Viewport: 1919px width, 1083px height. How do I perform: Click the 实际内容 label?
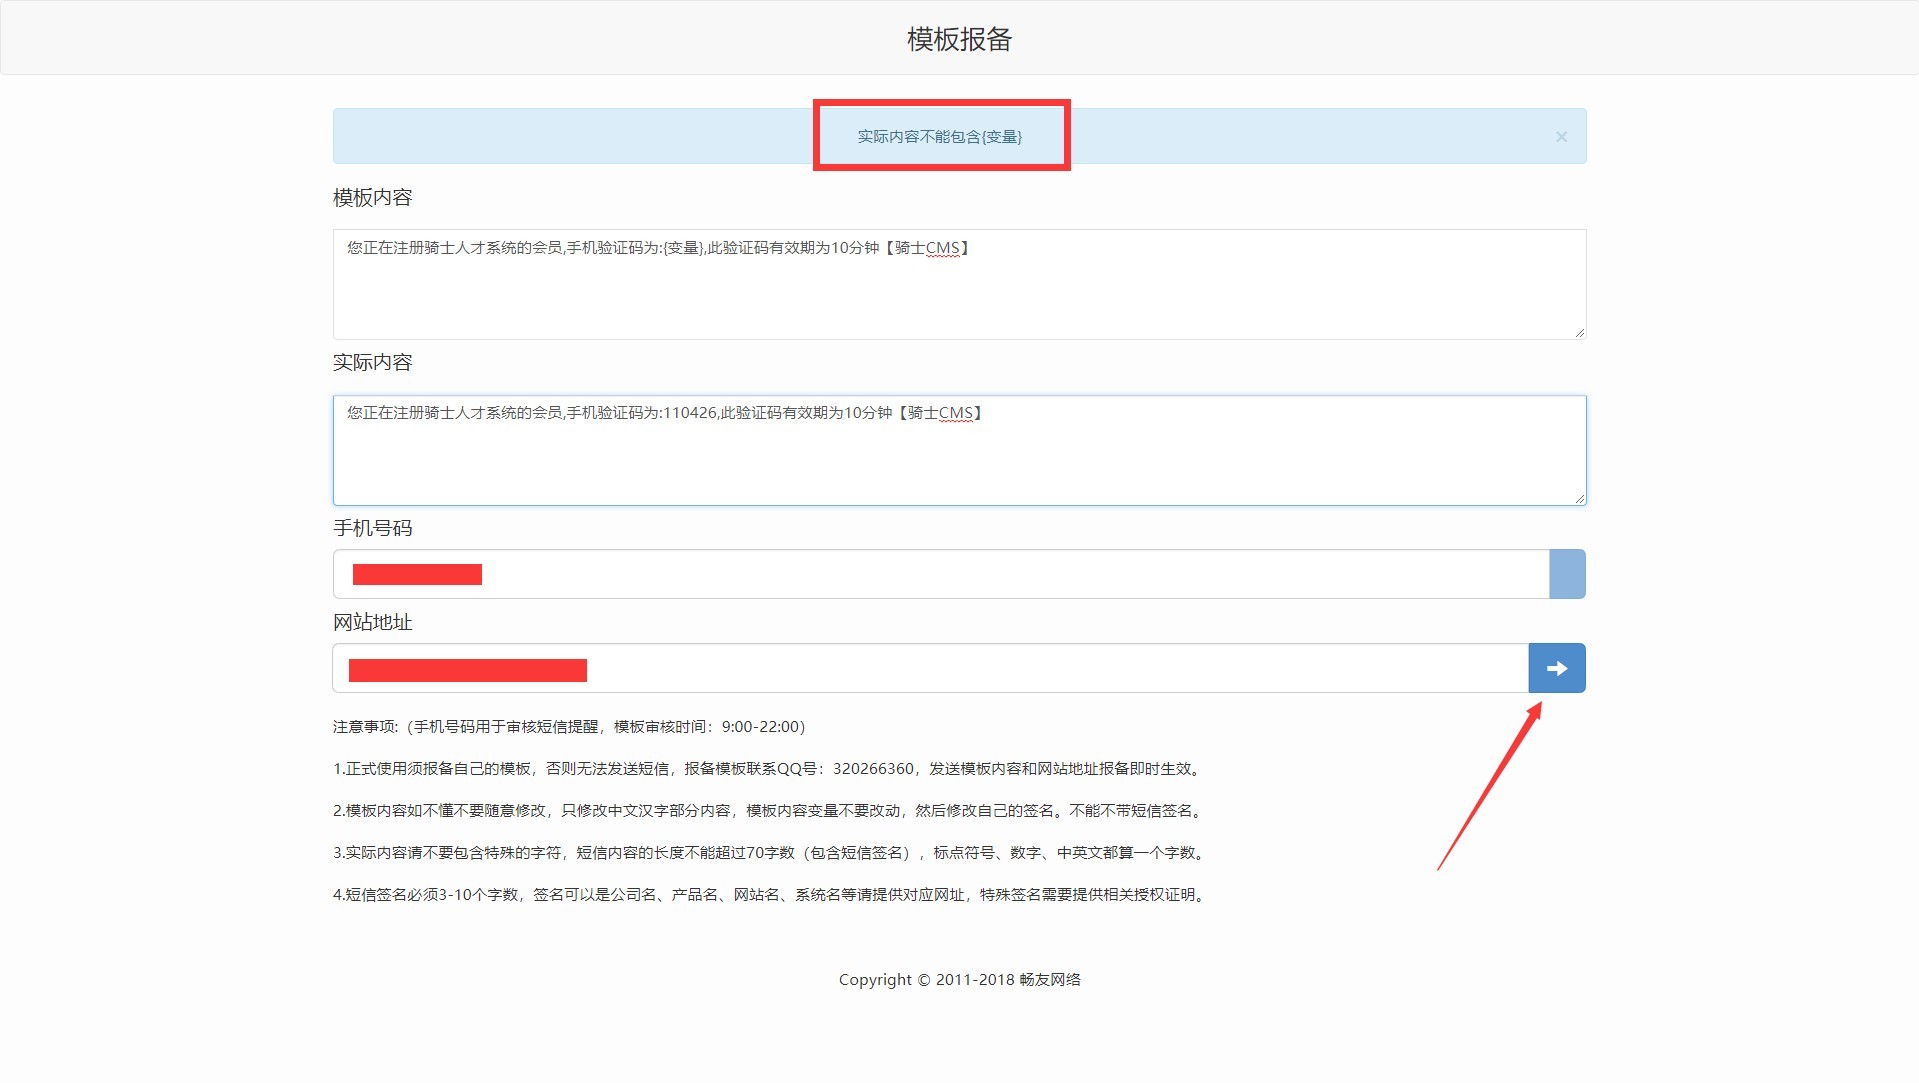373,363
